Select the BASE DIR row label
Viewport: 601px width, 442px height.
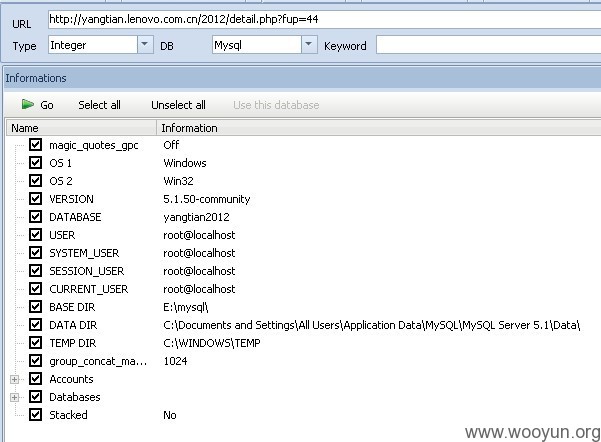click(72, 307)
